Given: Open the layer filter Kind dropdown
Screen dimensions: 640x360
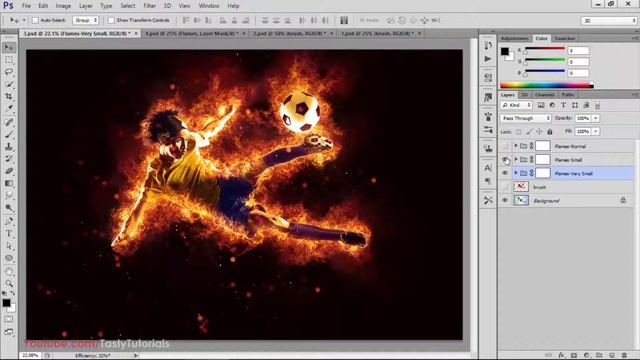Looking at the screenshot, I should (516, 105).
